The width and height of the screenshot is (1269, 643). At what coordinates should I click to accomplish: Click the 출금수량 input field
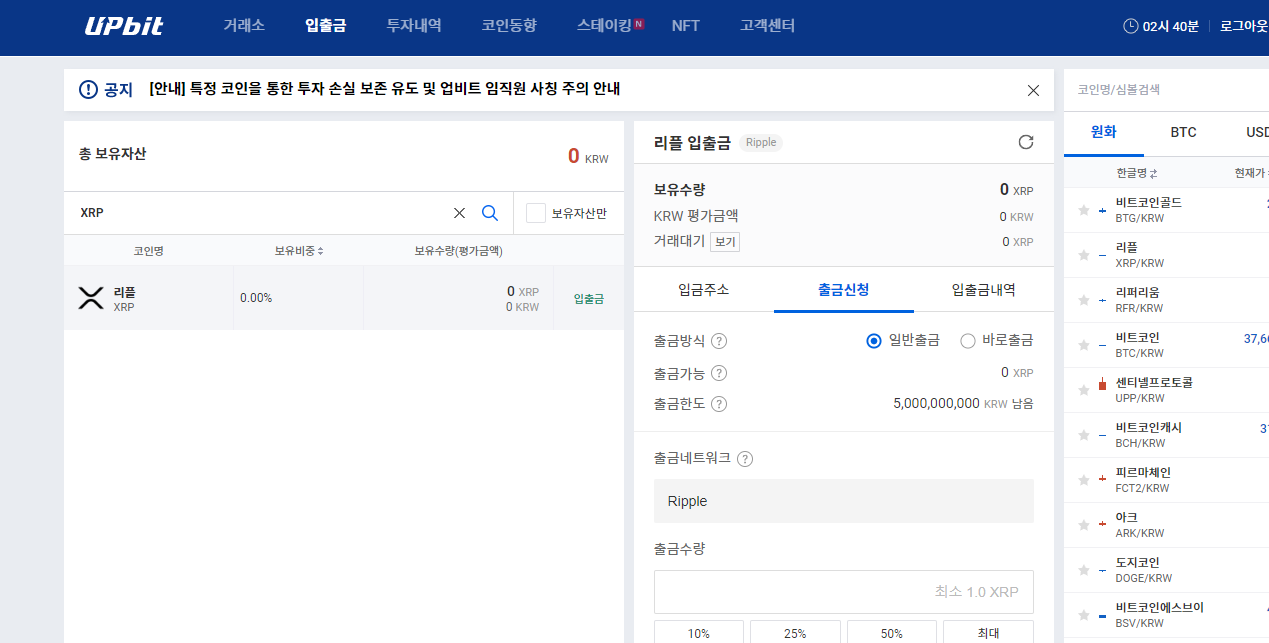(843, 592)
